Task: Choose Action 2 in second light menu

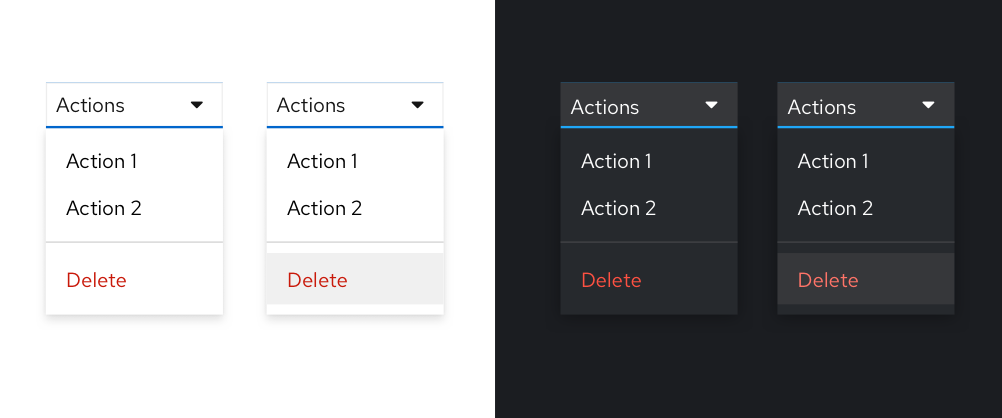Action: pyautogui.click(x=324, y=208)
